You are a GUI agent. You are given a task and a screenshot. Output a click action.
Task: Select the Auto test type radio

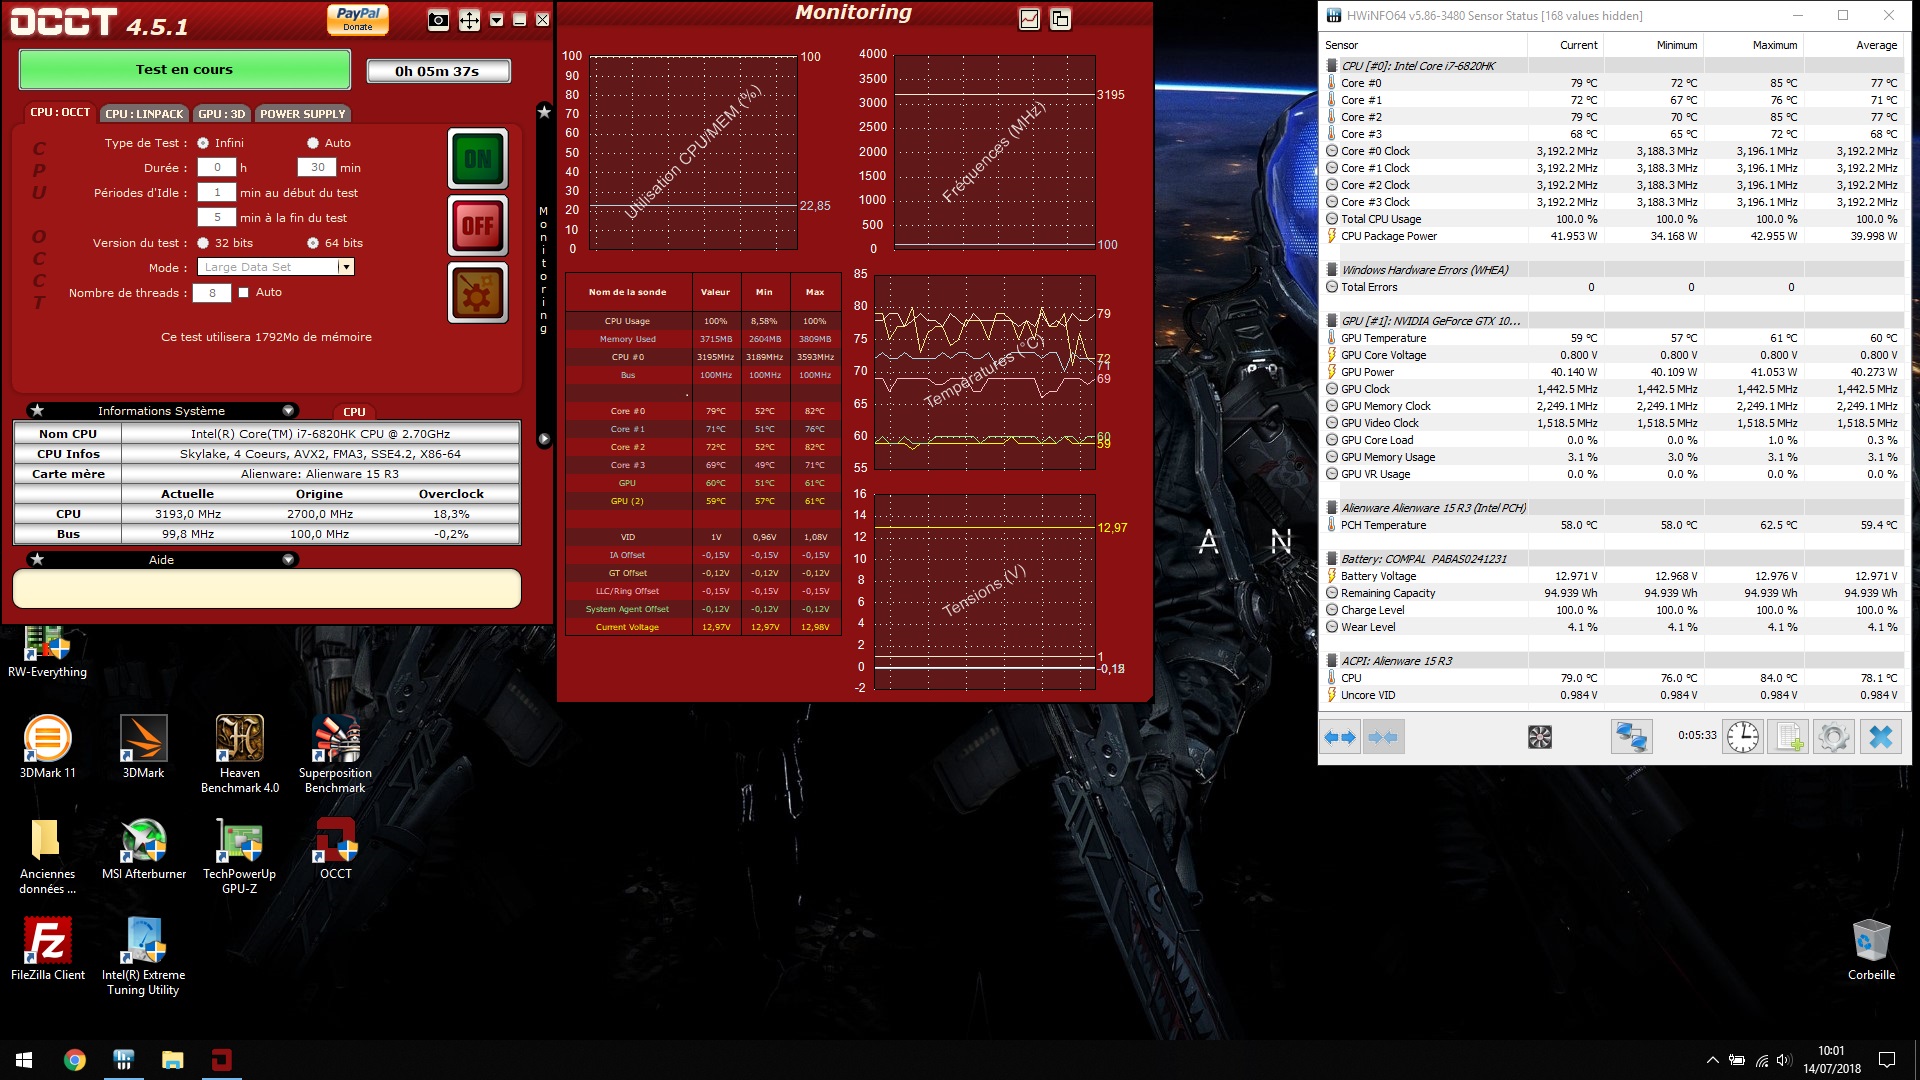(x=313, y=143)
